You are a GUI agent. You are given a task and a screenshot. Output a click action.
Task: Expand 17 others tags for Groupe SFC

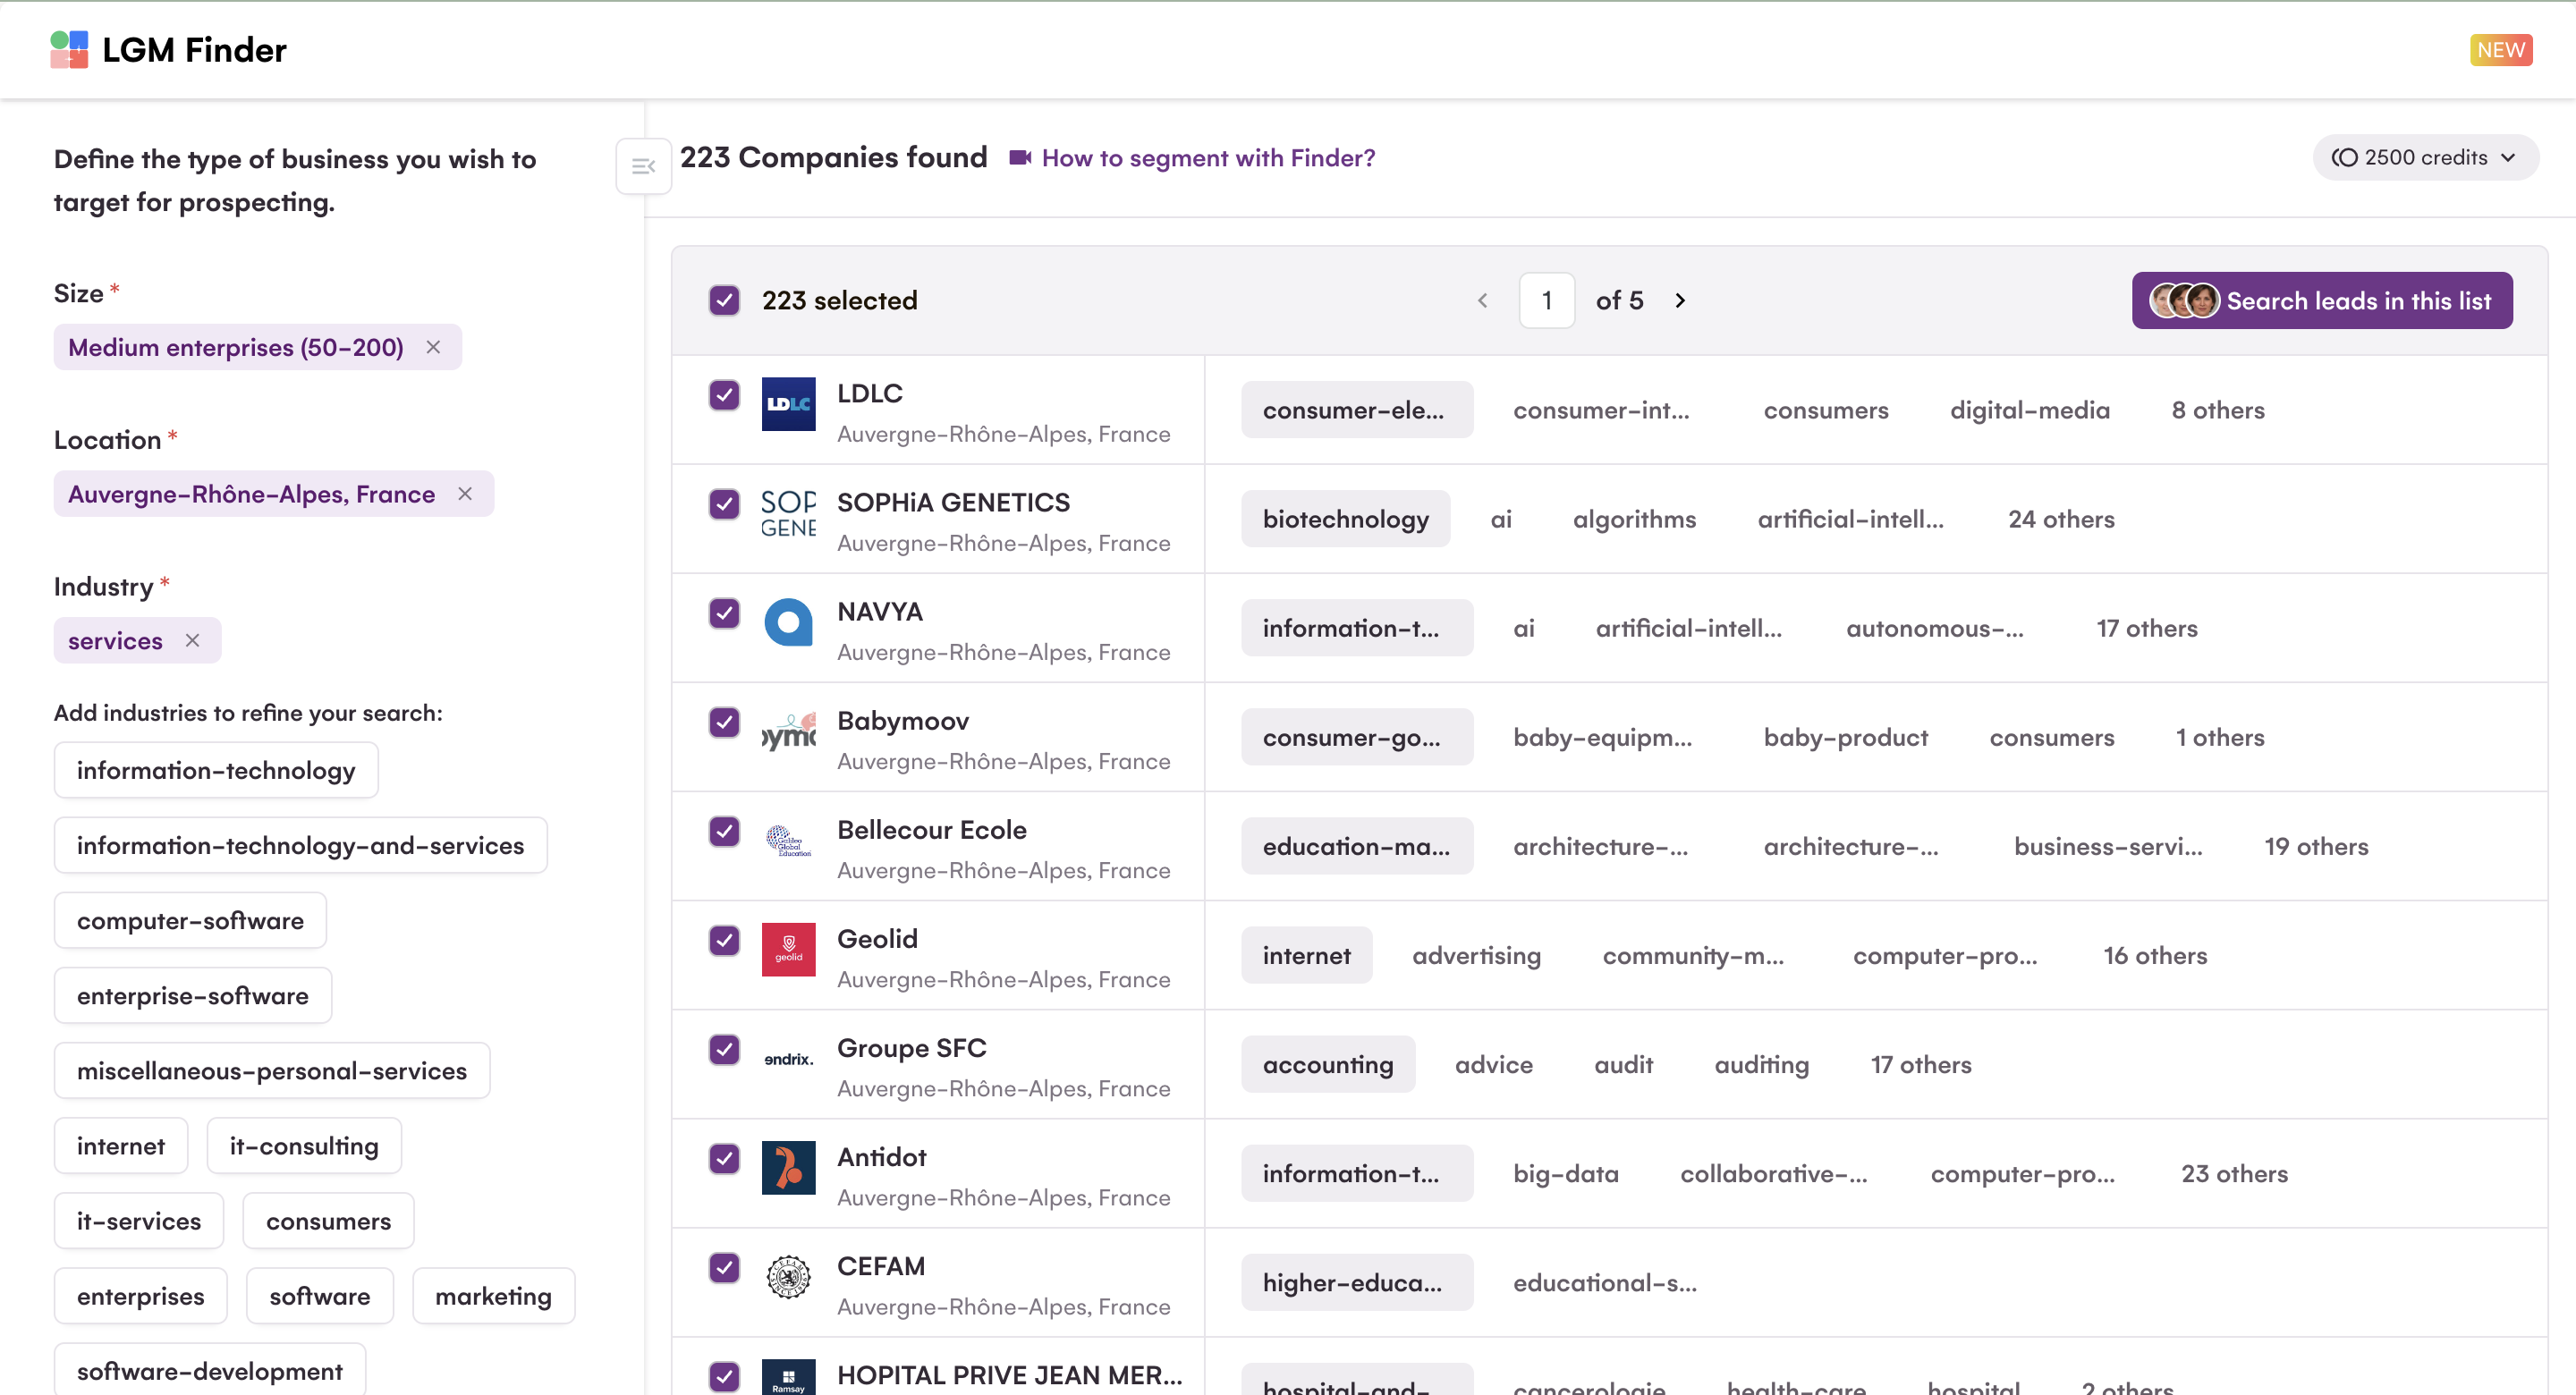pos(1921,1064)
